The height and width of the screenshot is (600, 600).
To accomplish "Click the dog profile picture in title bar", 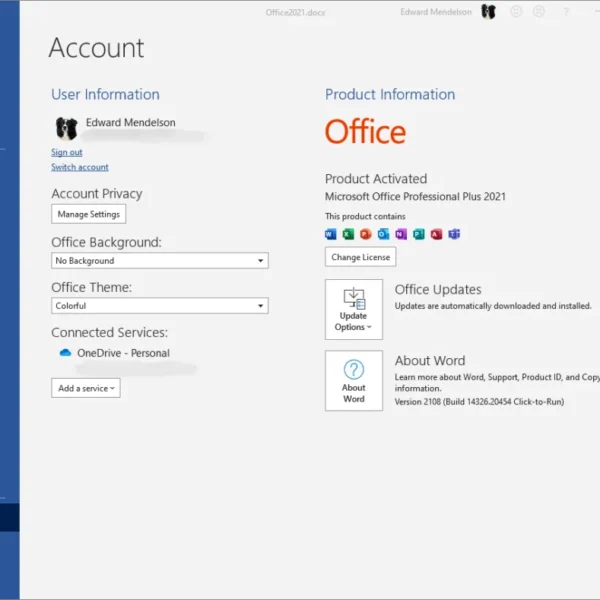I will (x=488, y=12).
